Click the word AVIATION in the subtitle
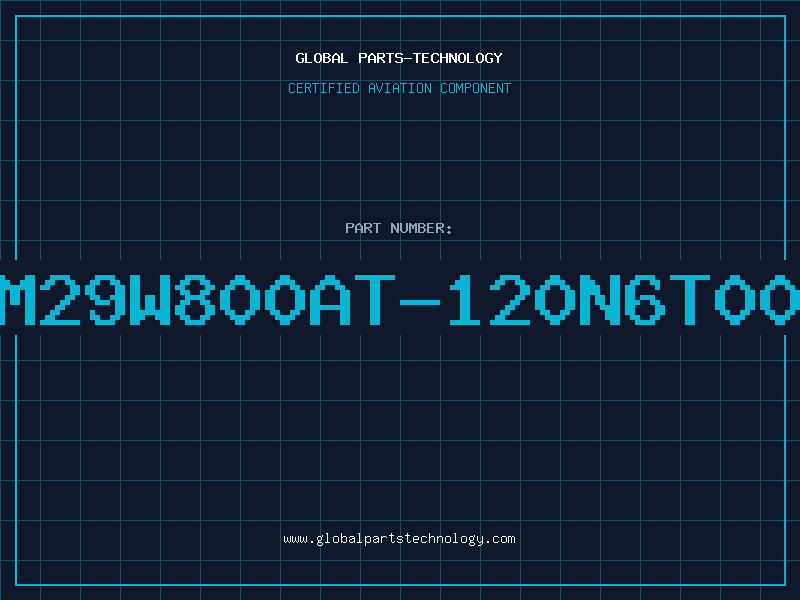The width and height of the screenshot is (800, 600). tap(400, 88)
